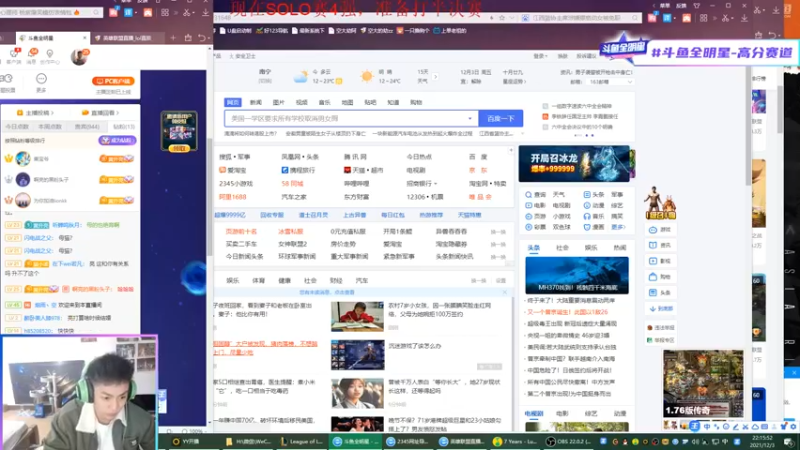
Task: Click the 影视 icon in floating sidebar
Action: pos(653,261)
